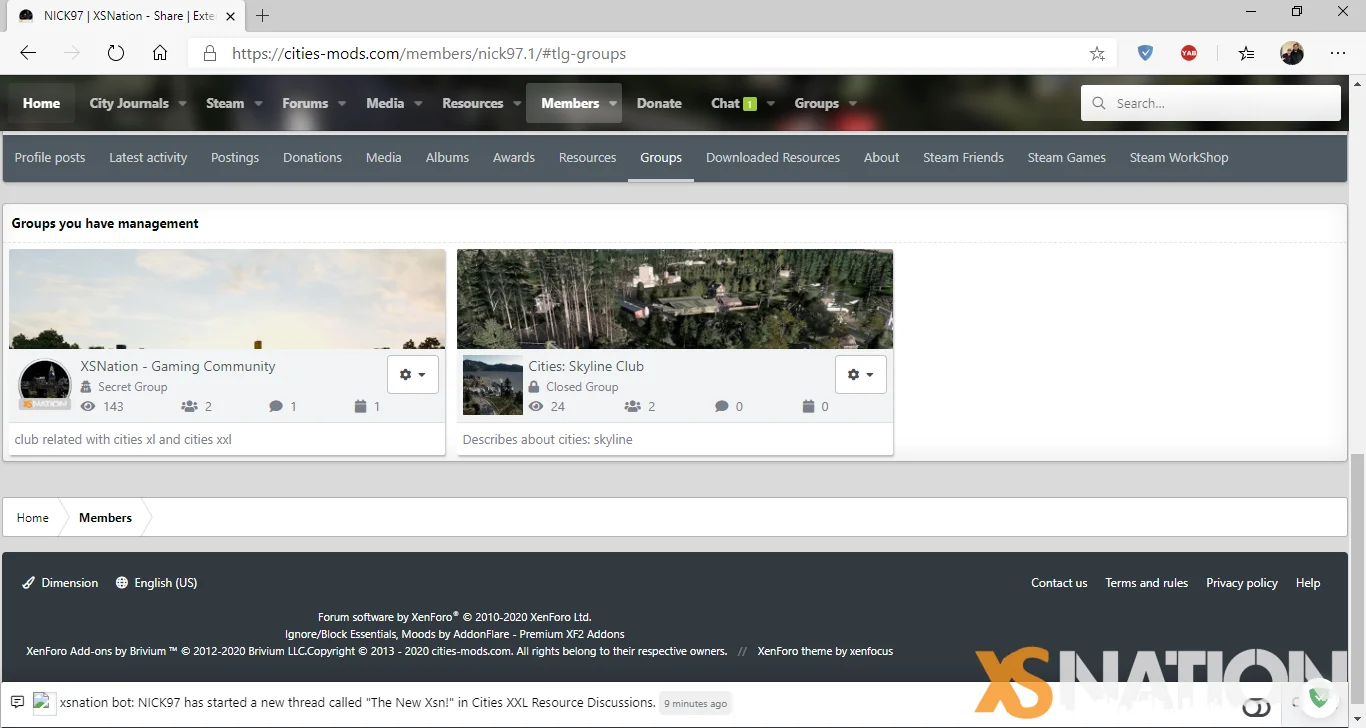Focus the Search input field

(1211, 103)
